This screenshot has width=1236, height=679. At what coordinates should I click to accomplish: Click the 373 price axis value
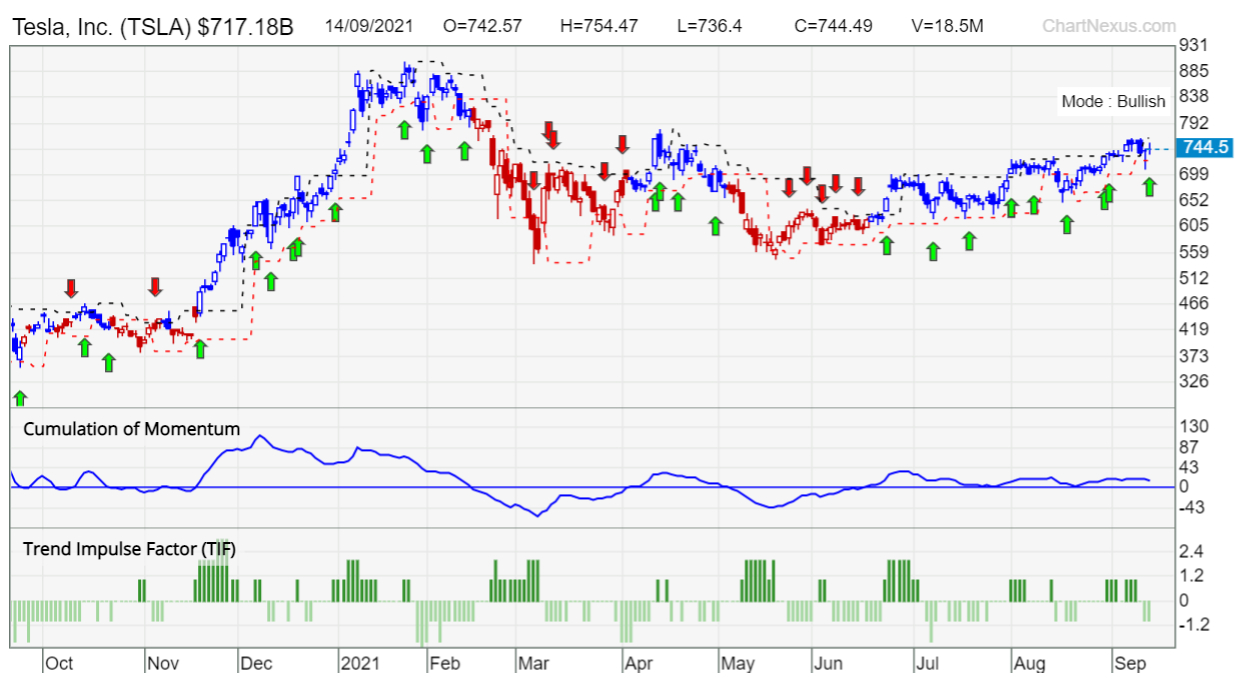(x=1196, y=356)
